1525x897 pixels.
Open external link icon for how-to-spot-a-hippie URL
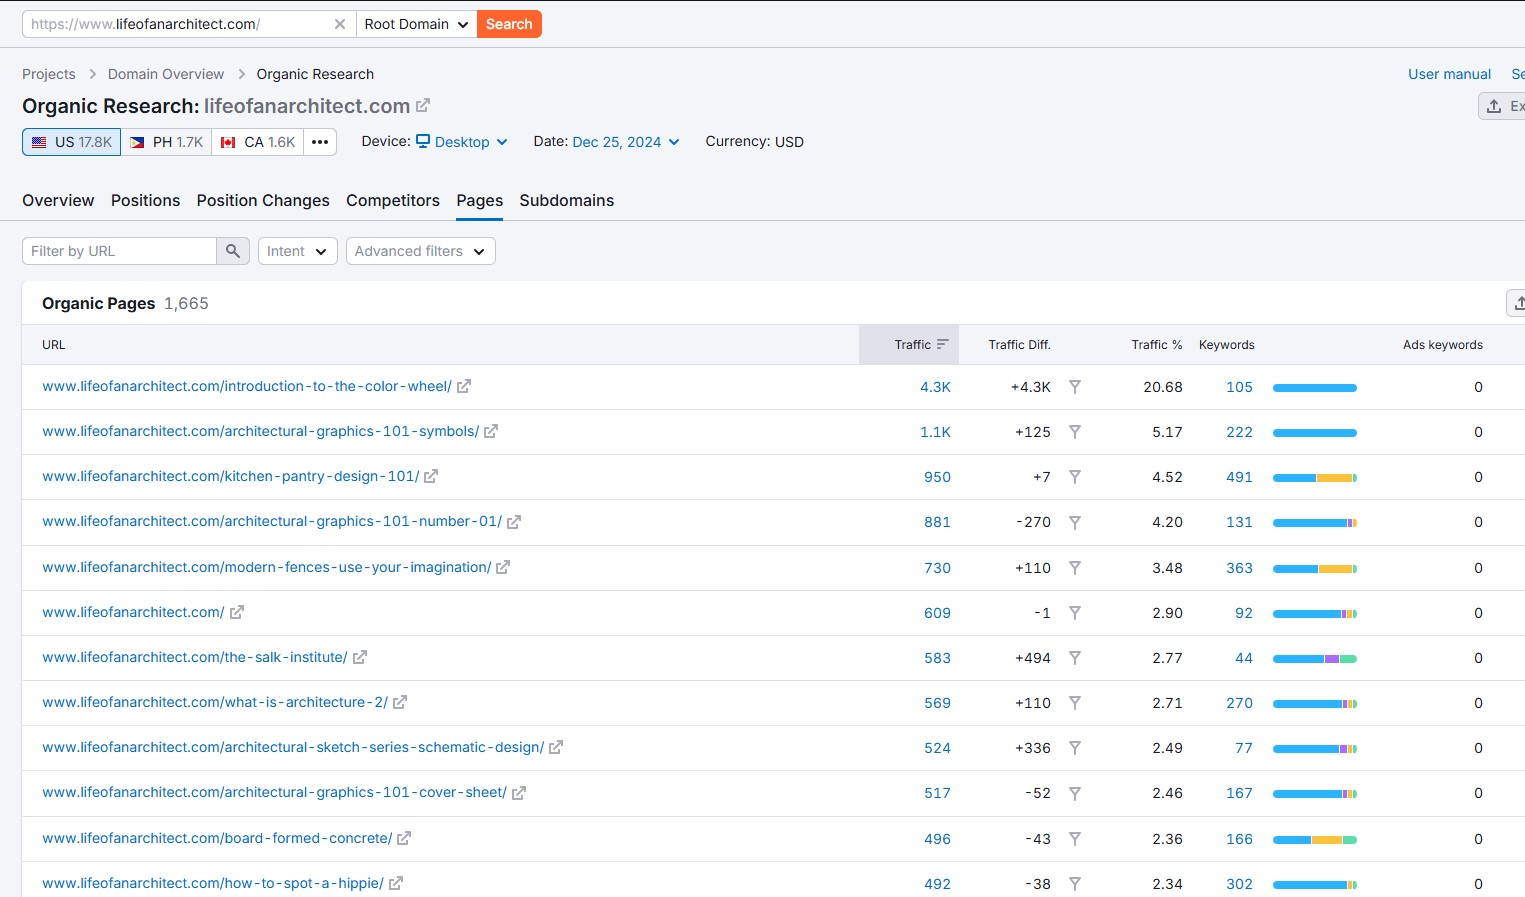click(396, 884)
